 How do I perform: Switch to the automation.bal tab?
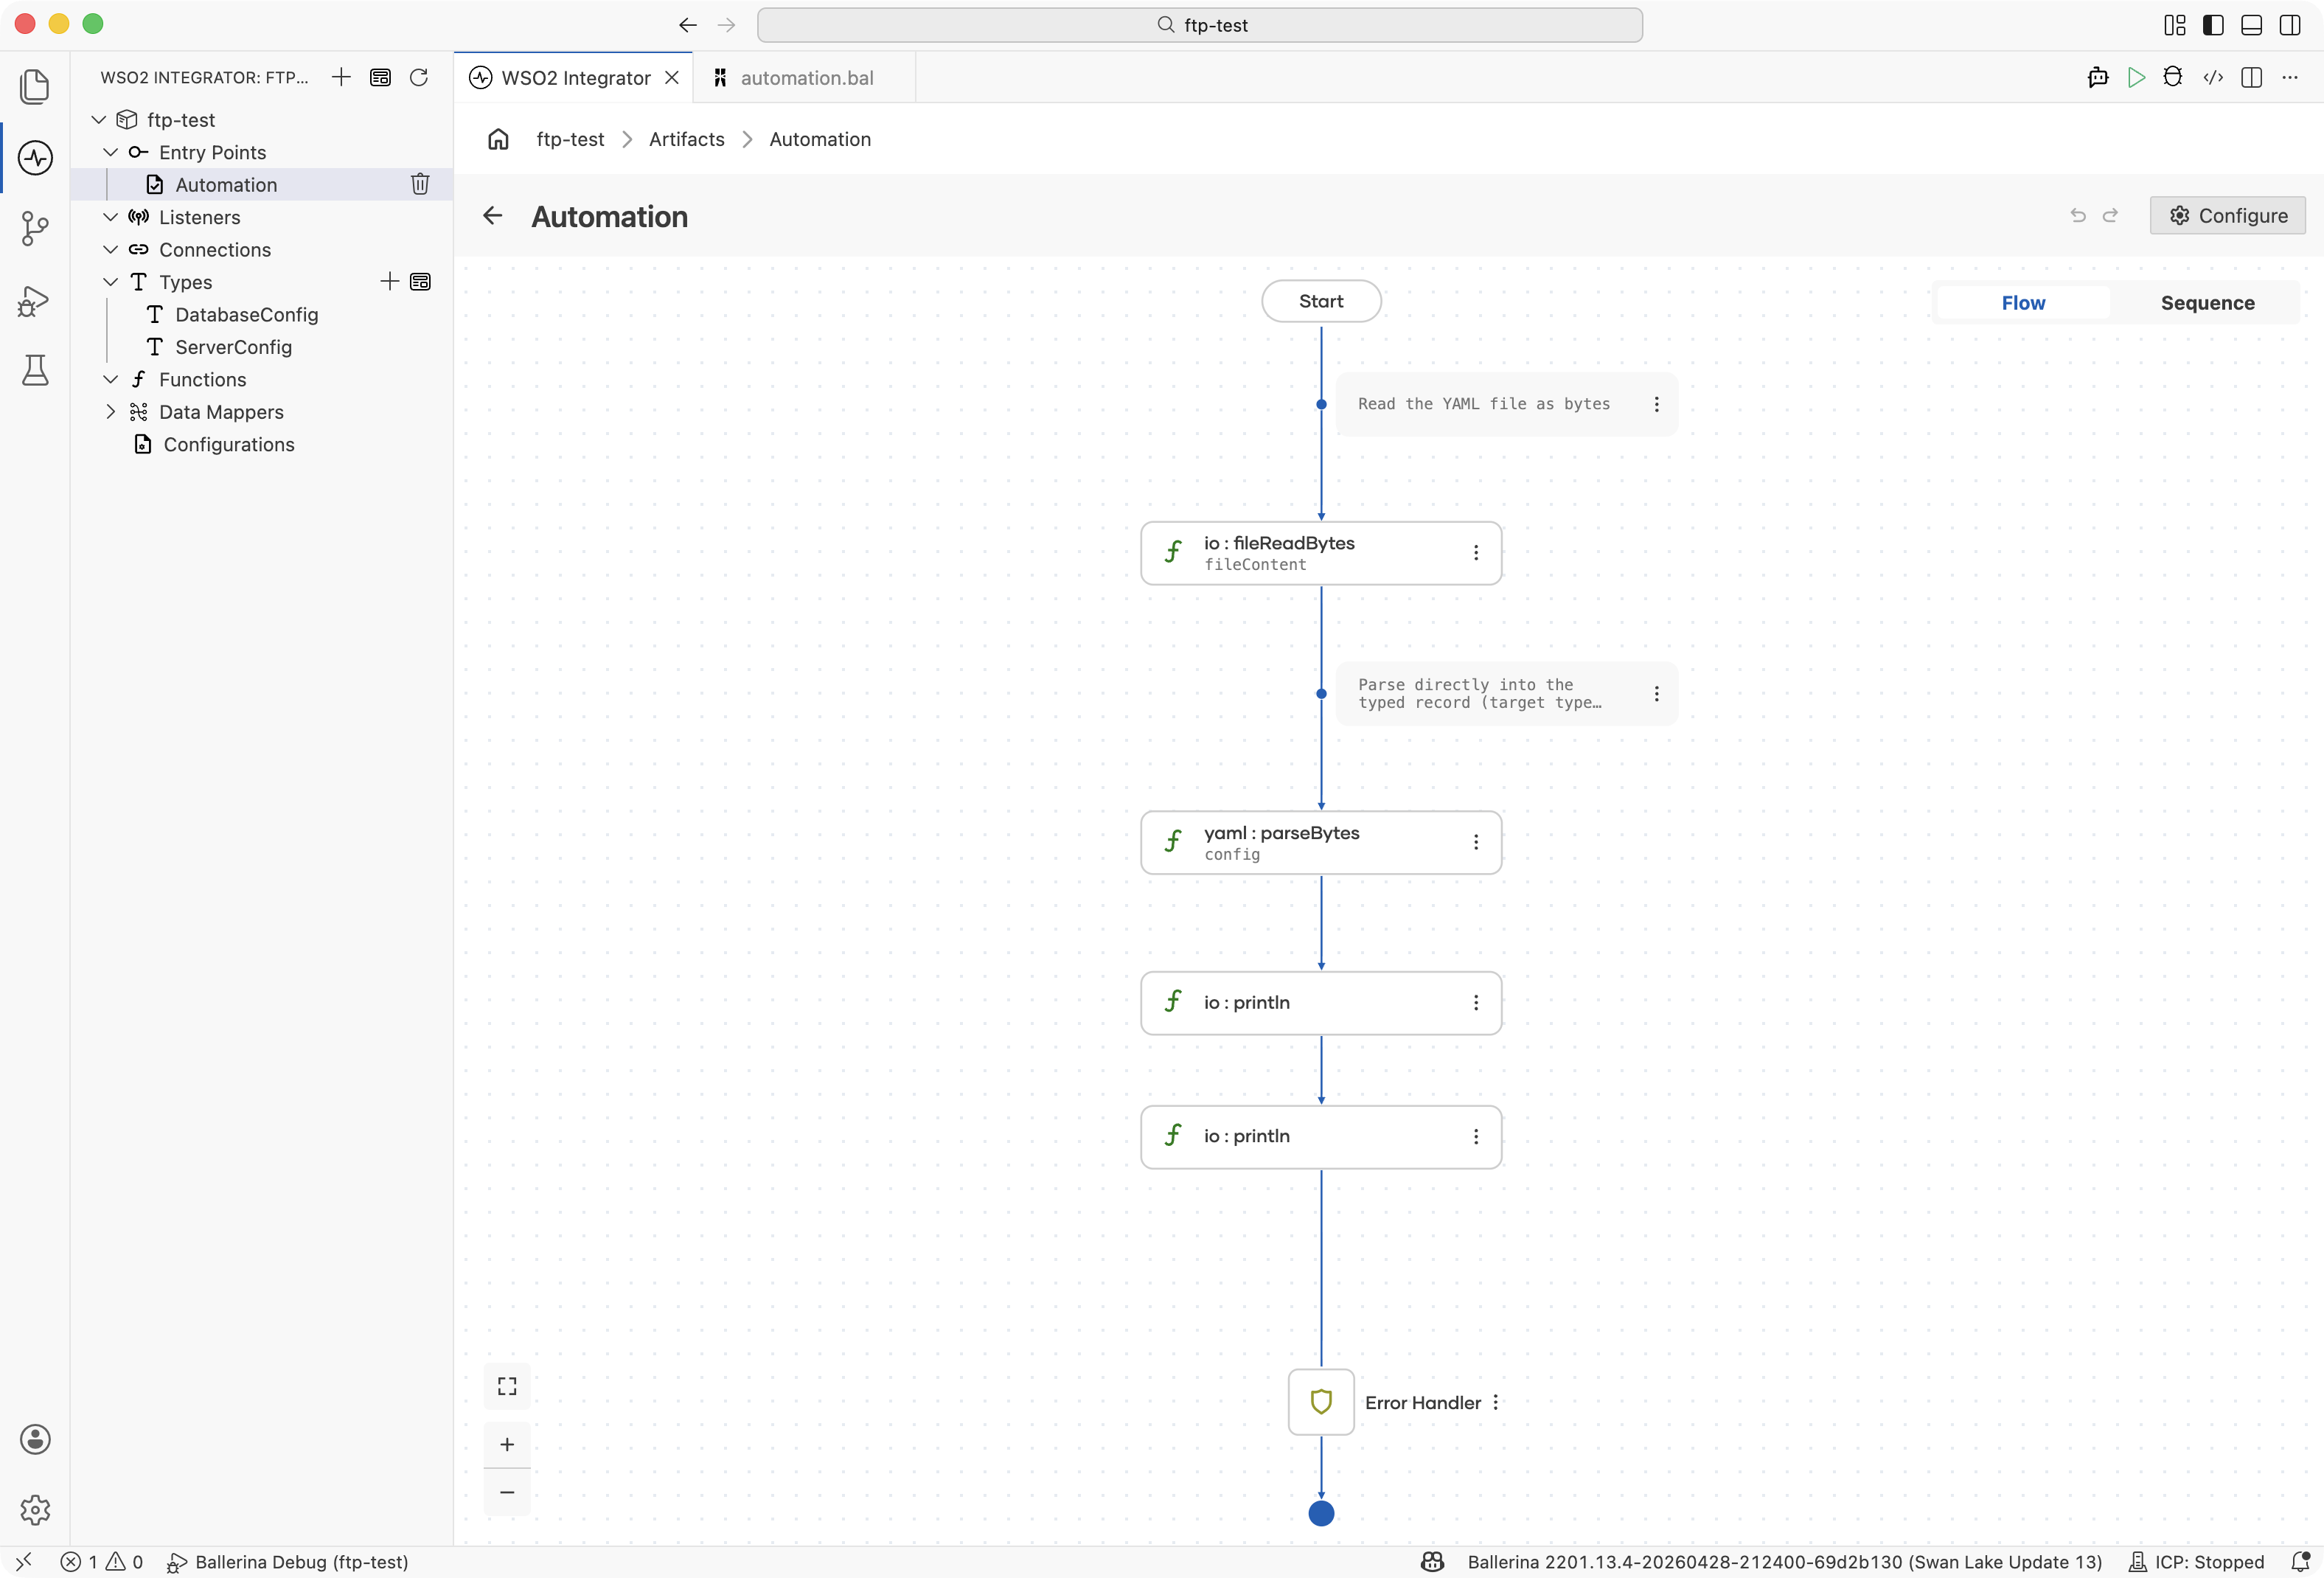(x=805, y=78)
